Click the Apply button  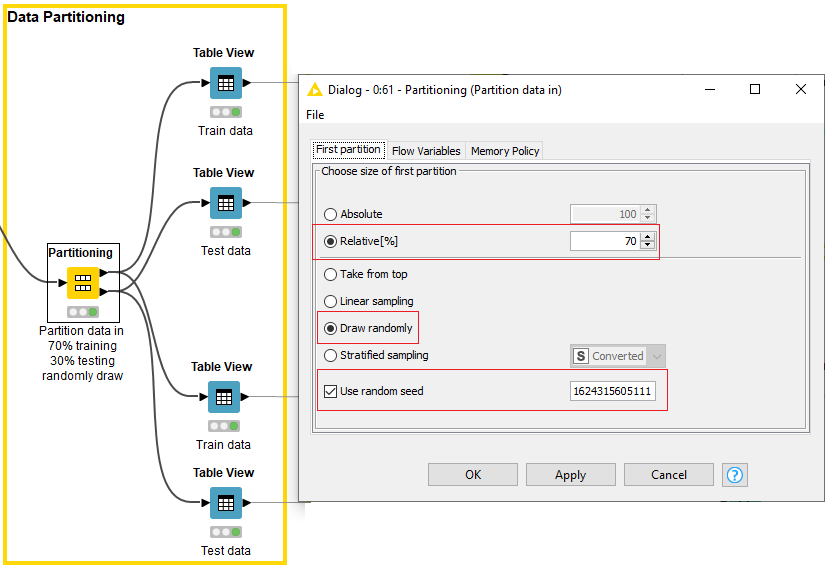click(571, 474)
